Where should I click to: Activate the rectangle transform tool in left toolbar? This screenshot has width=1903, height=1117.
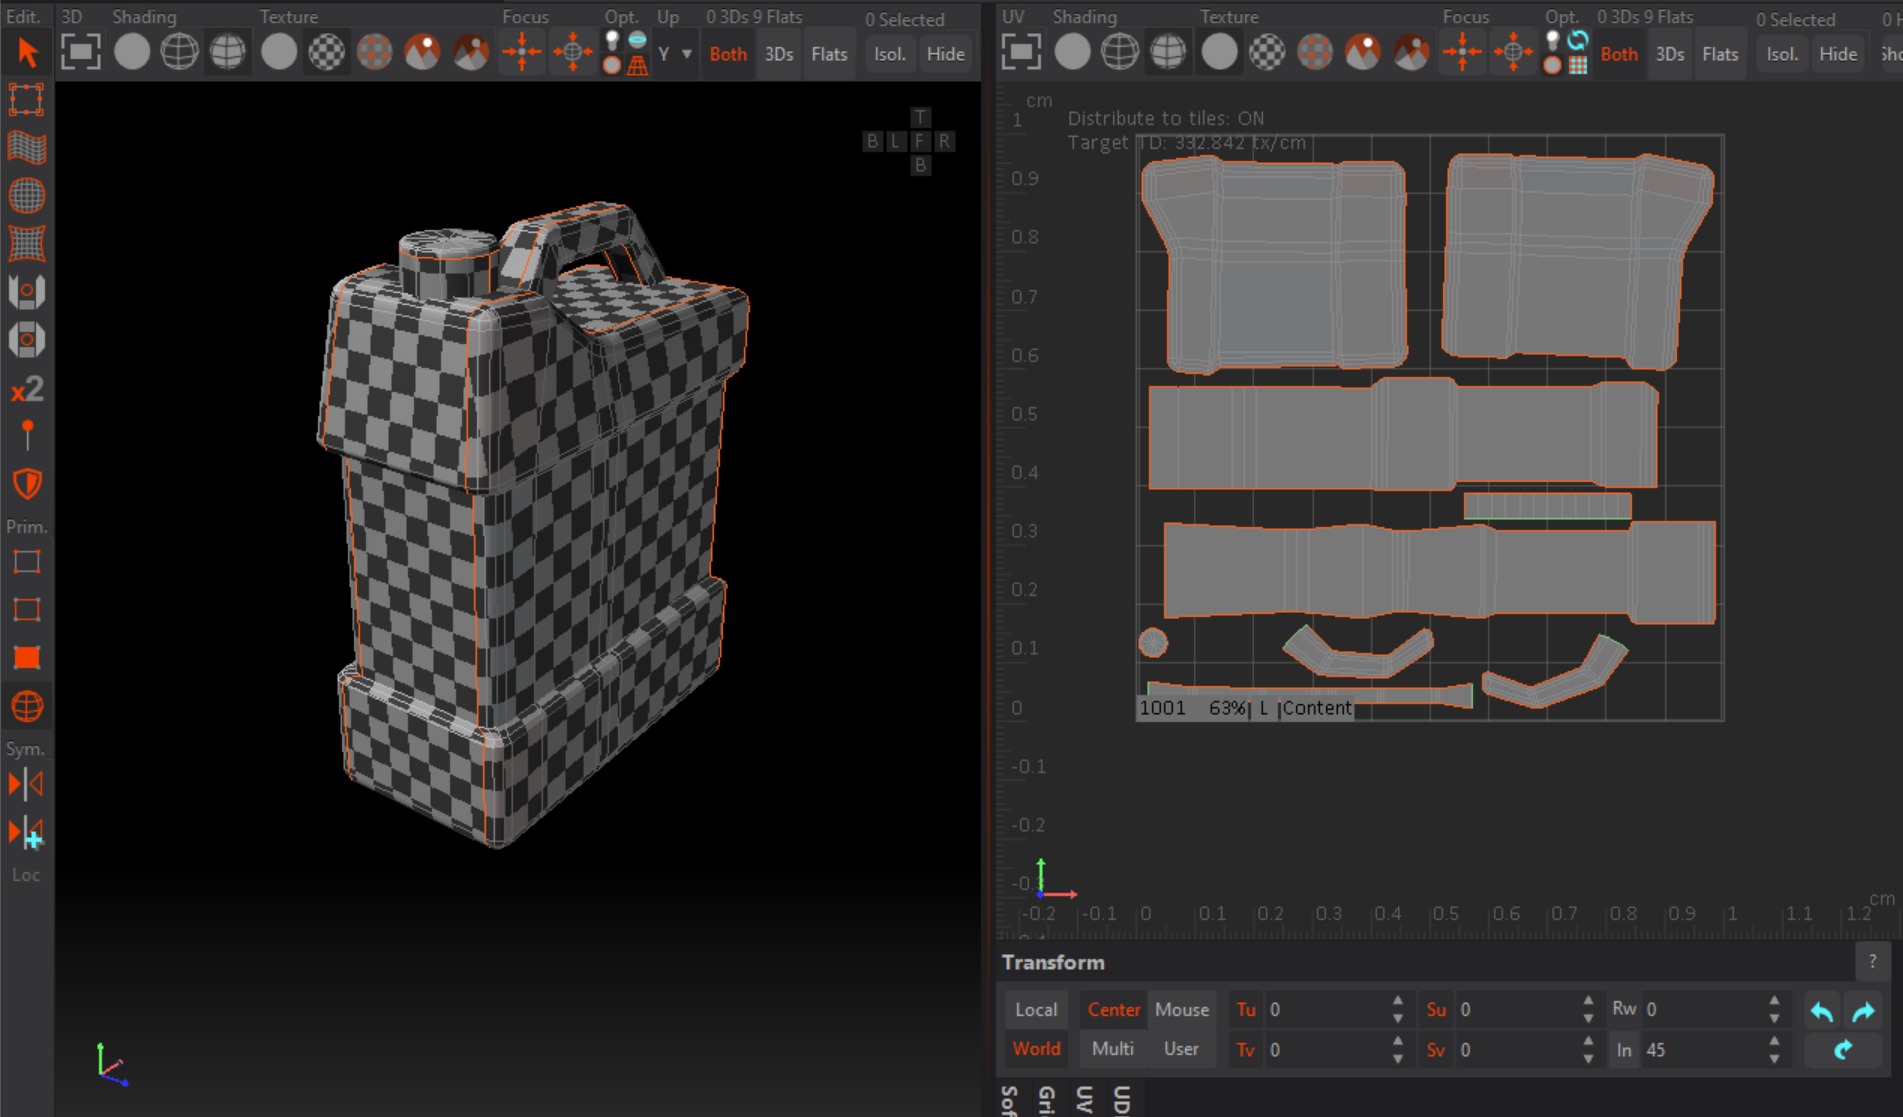(x=27, y=100)
